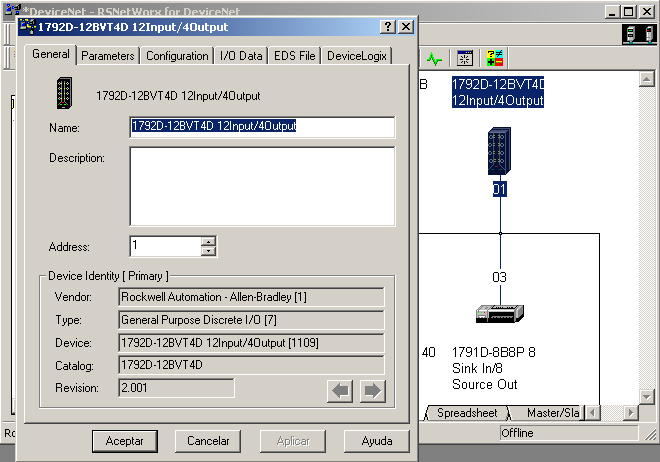Close the 1792D-12BVT4D properties dialog
Screen dimensions: 660x462
coord(406,27)
